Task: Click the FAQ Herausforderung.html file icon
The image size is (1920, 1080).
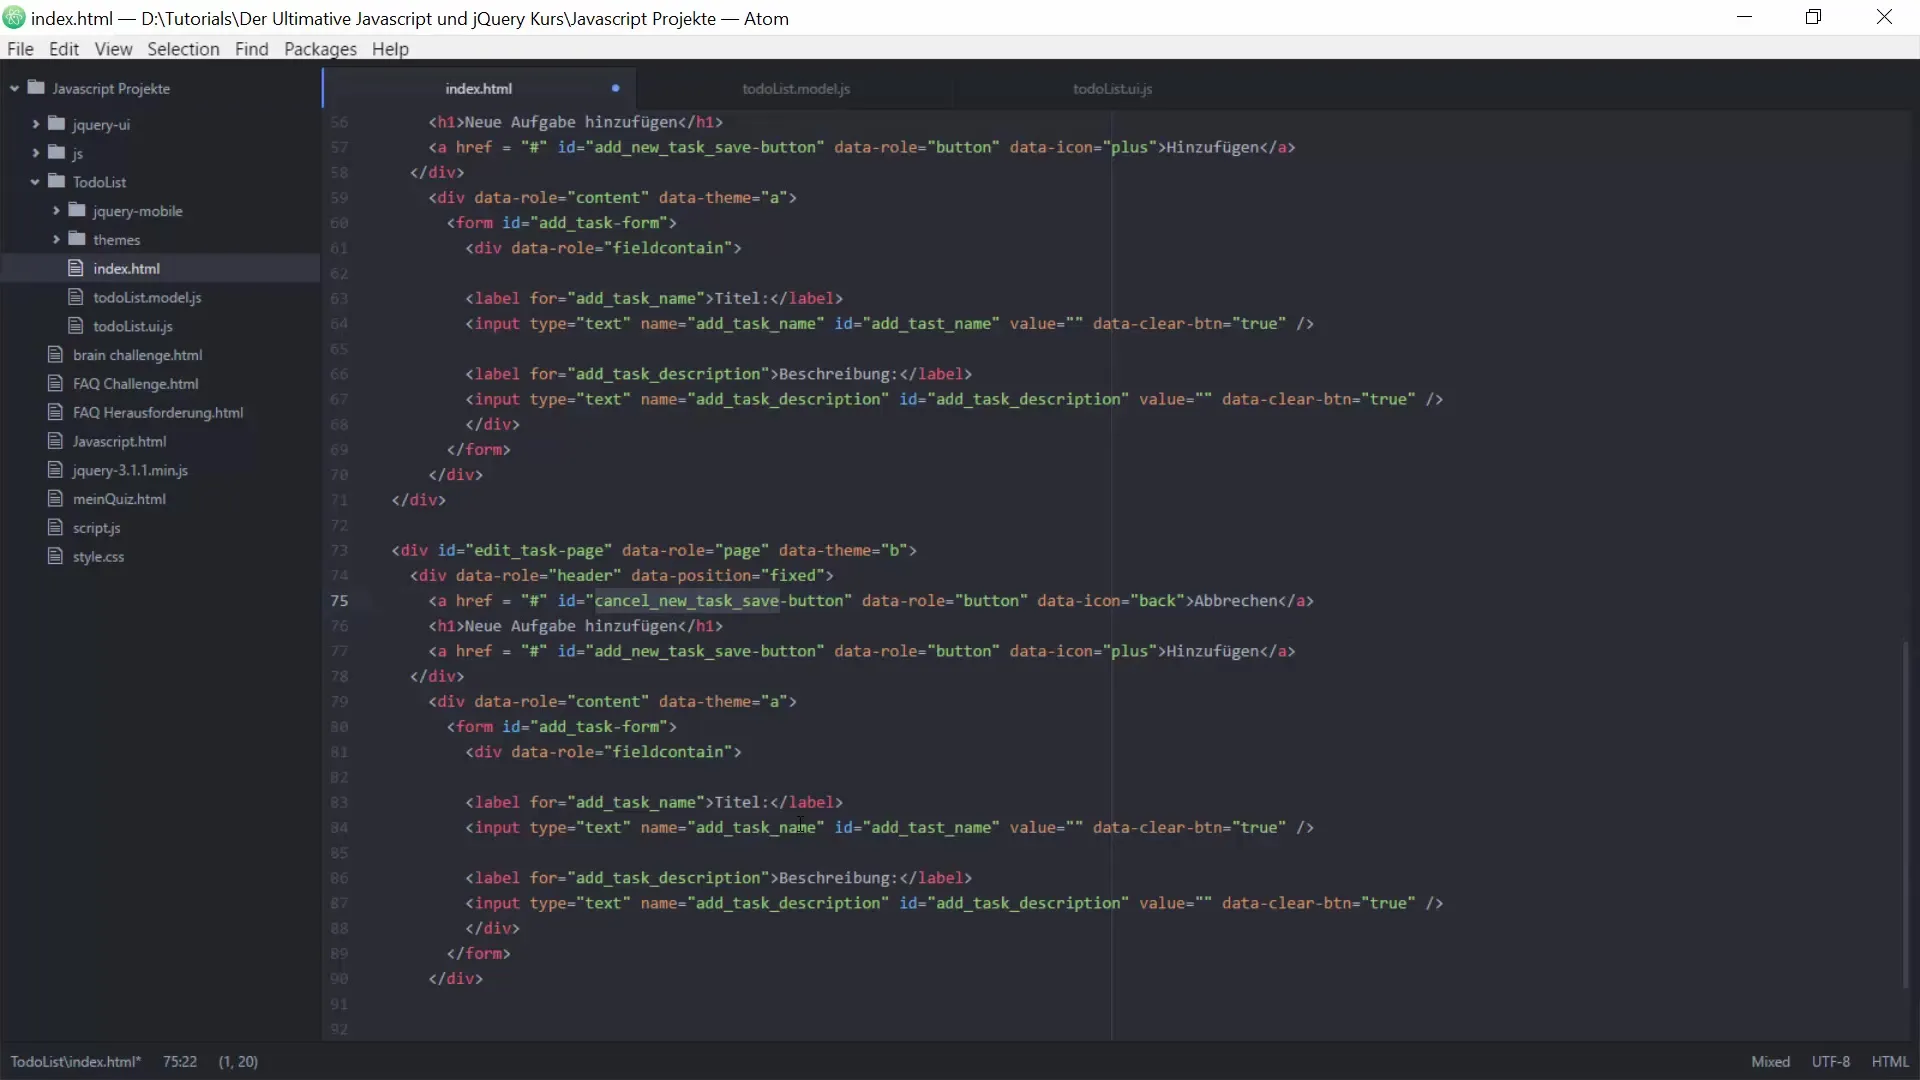Action: coord(55,413)
